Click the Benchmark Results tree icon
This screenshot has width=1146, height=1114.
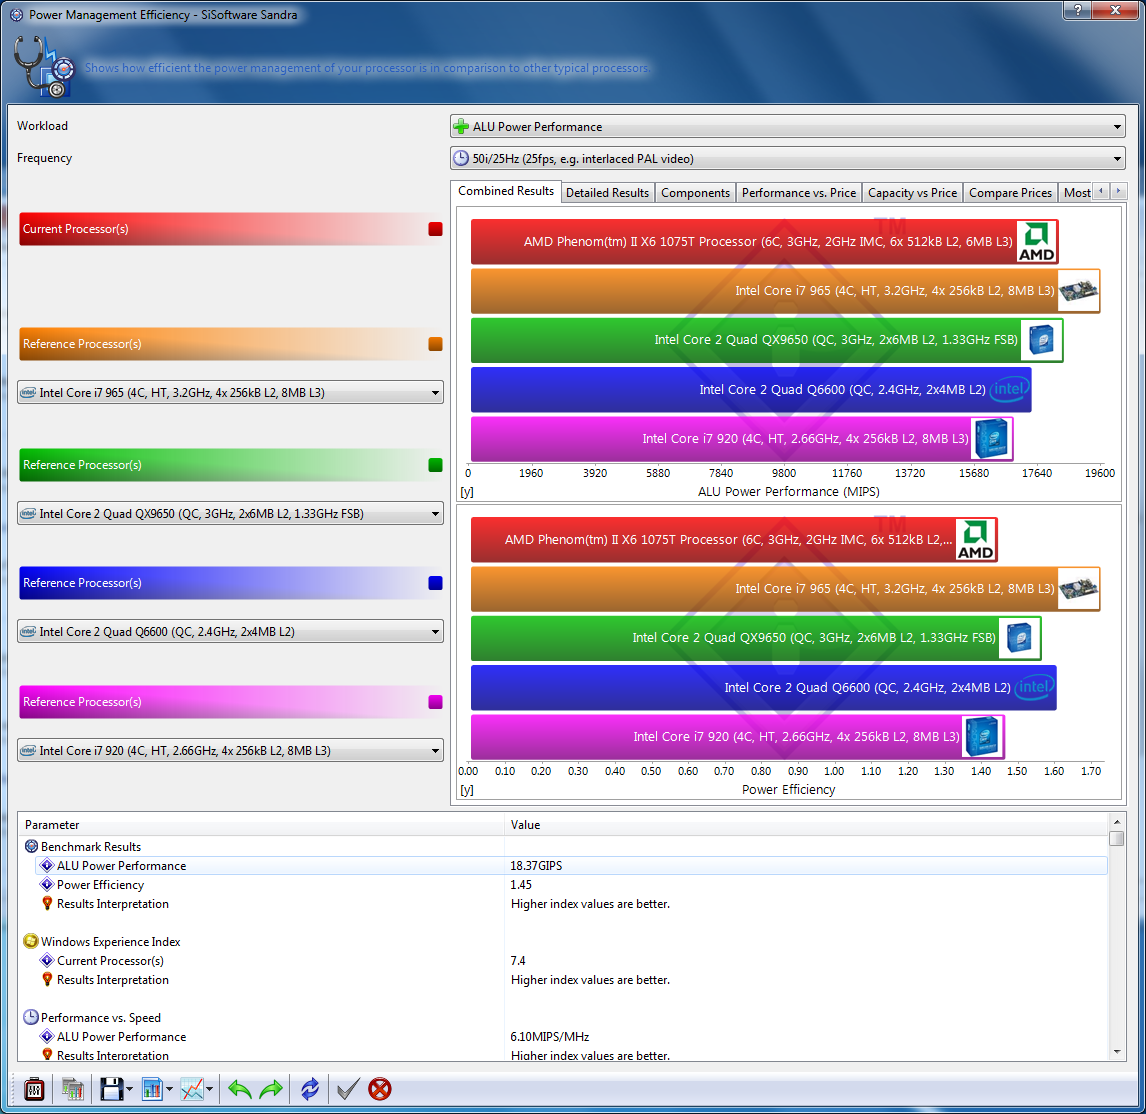click(31, 846)
